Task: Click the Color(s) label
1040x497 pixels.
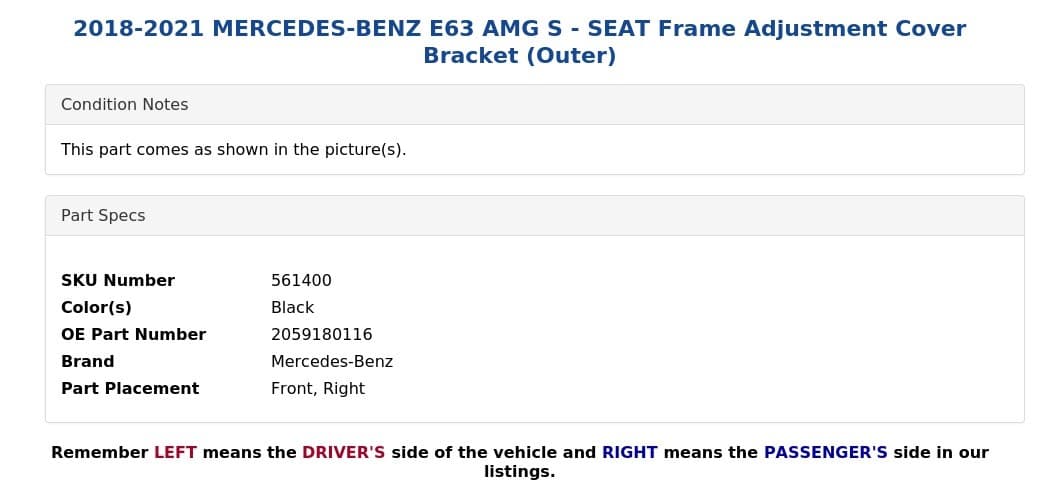Action: (x=96, y=308)
